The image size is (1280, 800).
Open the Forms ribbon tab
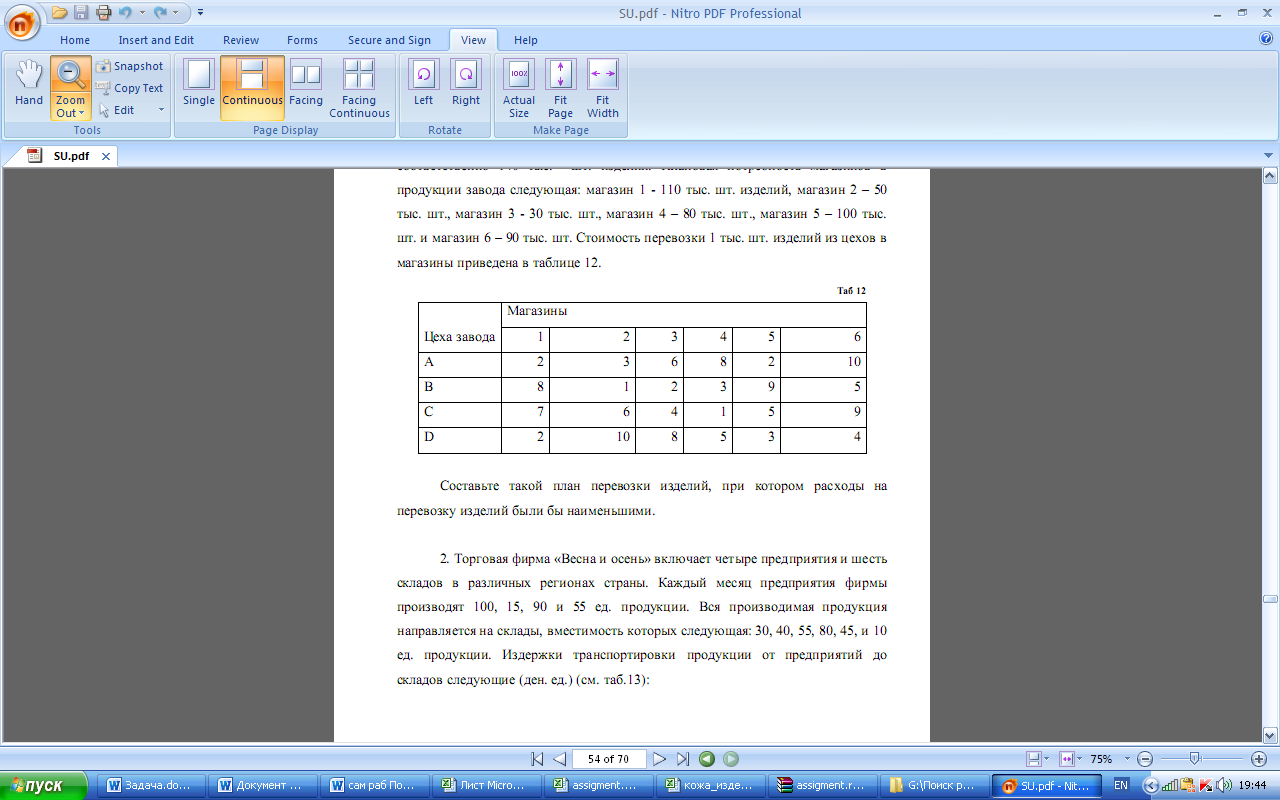(x=302, y=40)
